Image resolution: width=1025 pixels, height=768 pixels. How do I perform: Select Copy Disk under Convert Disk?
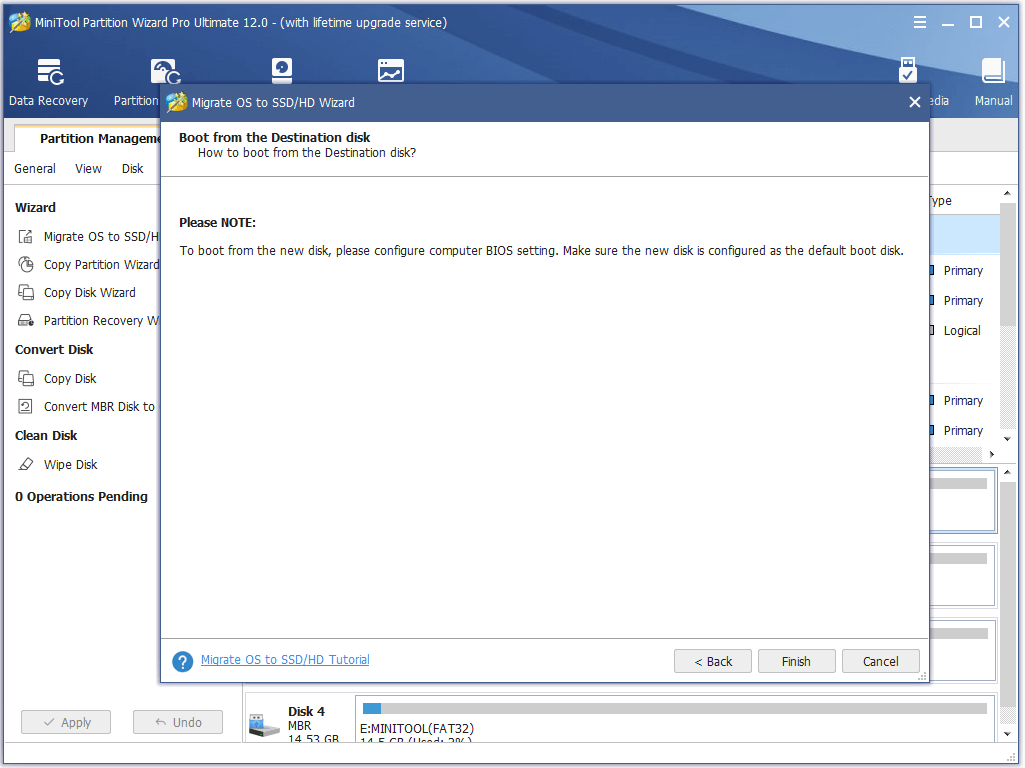click(x=70, y=378)
